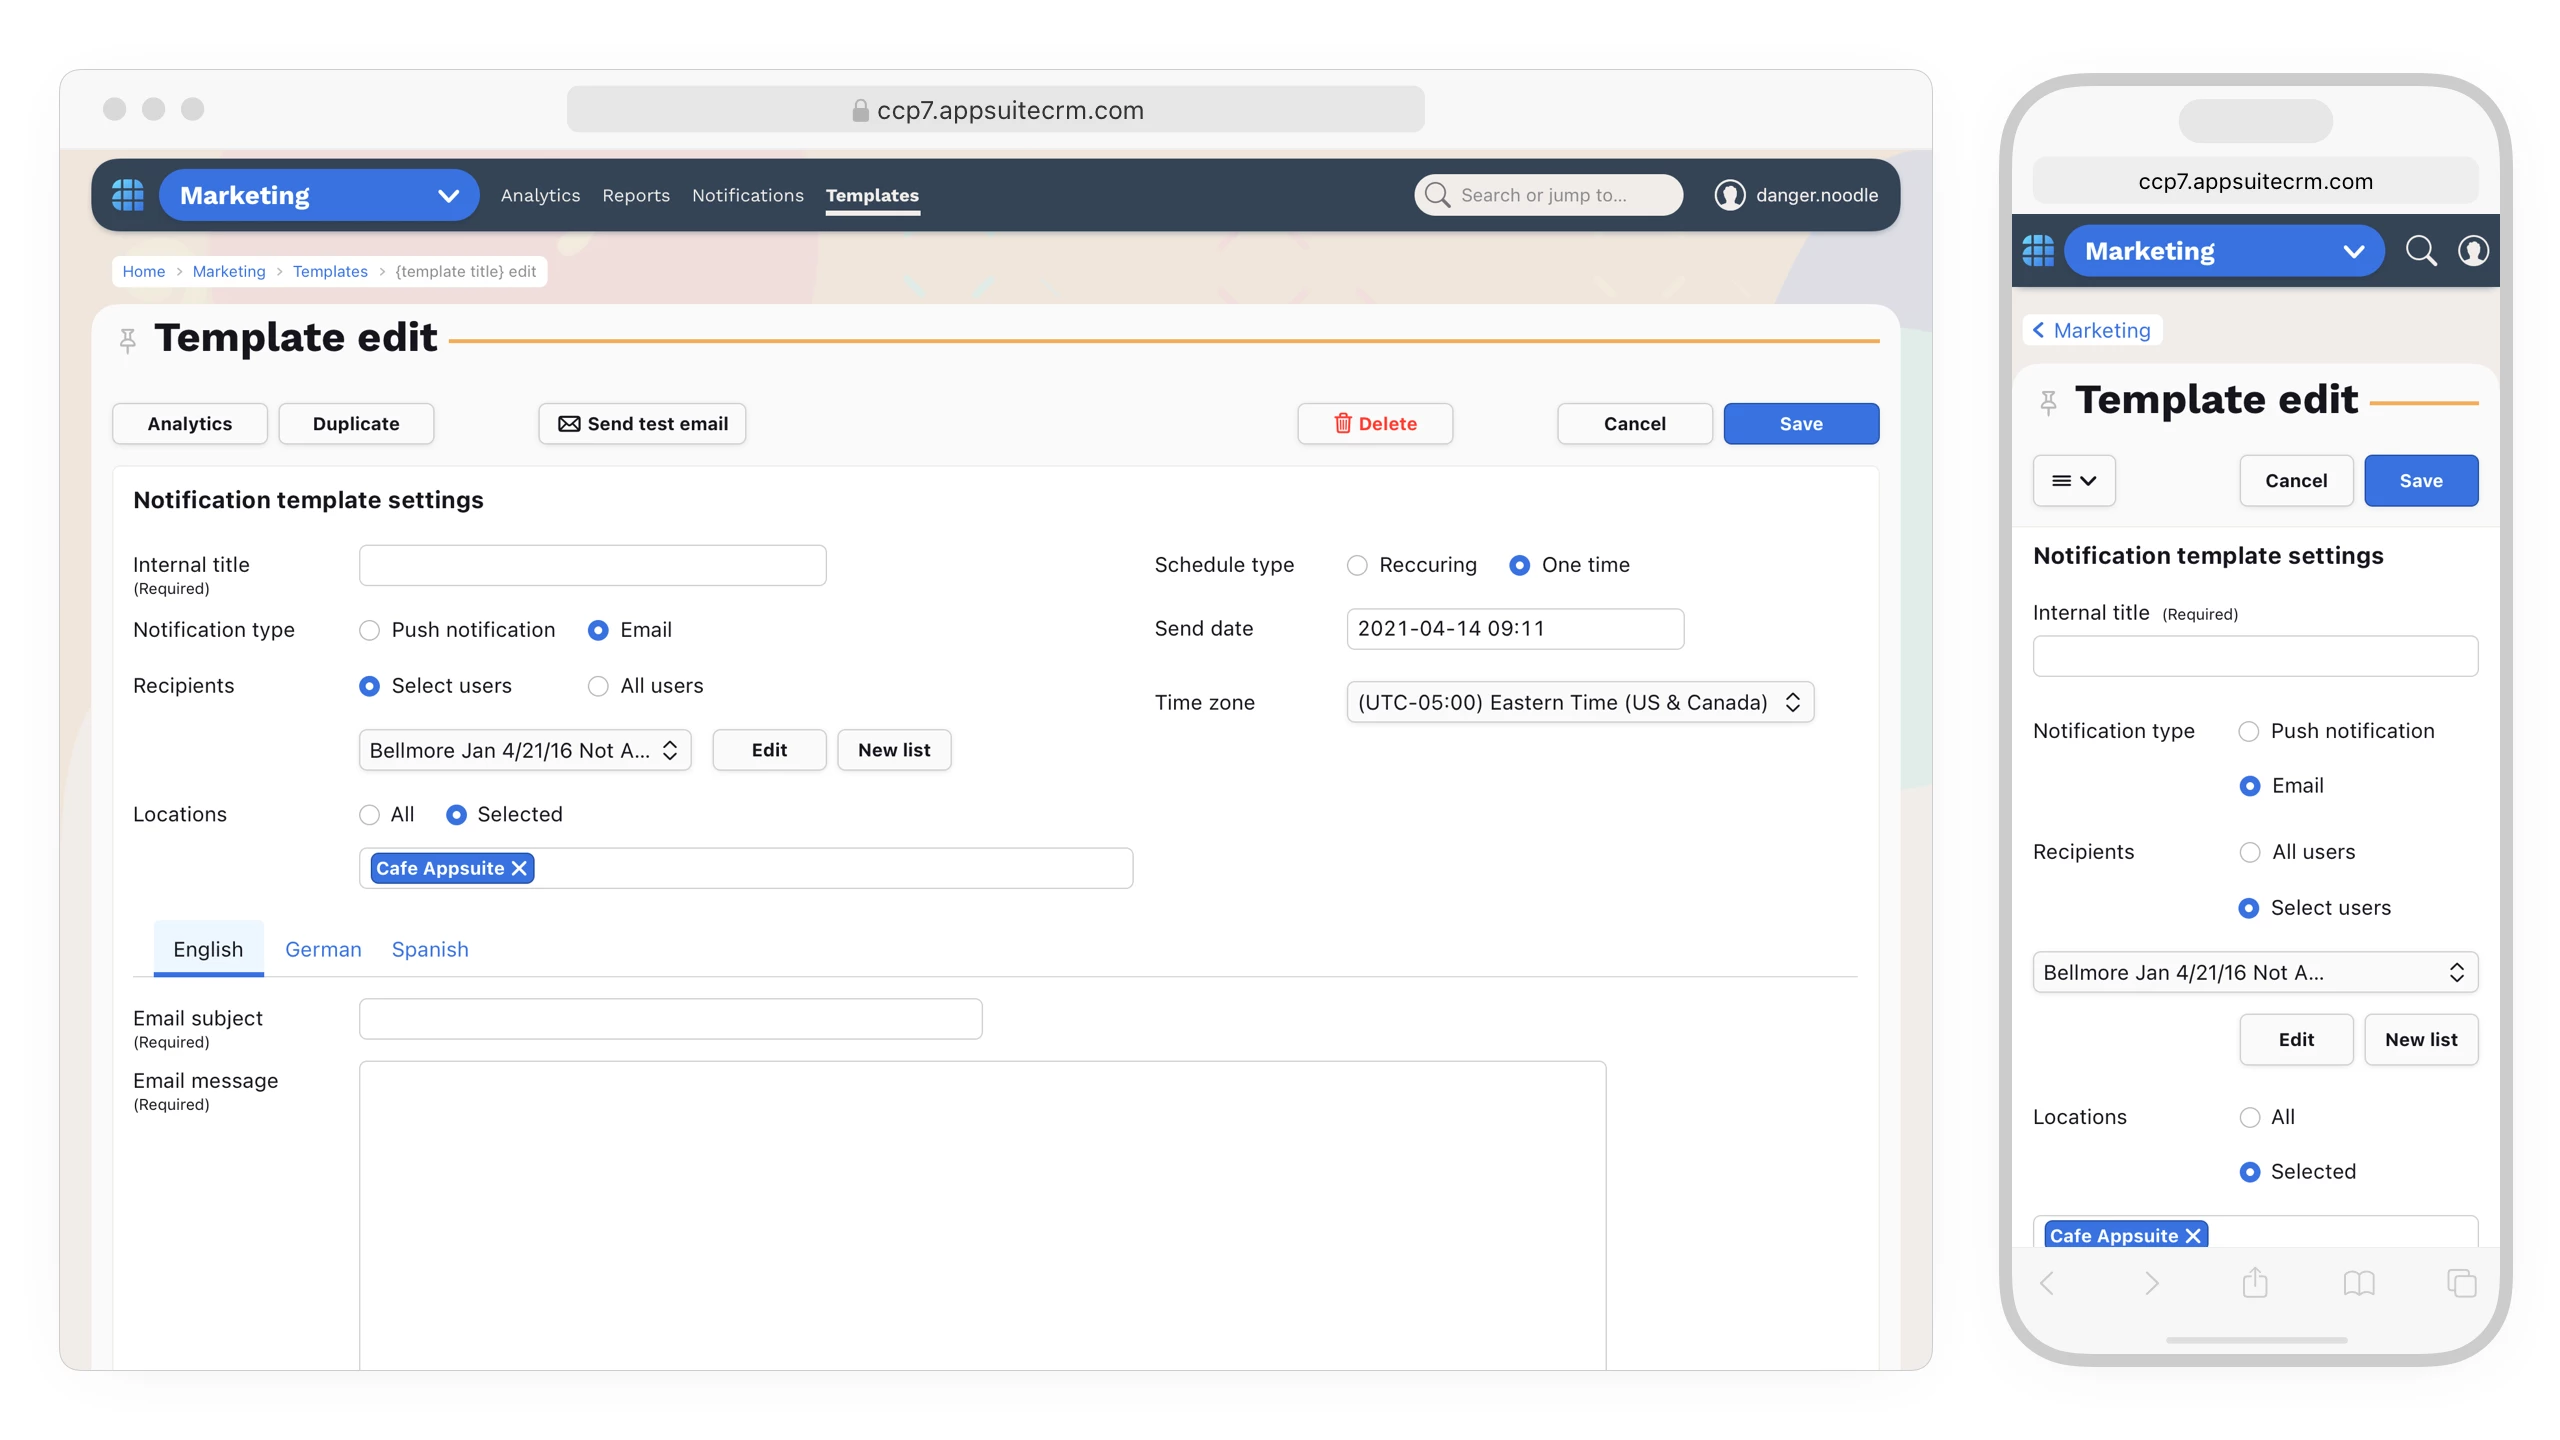Open Reports in the top navigation
Image resolution: width=2560 pixels, height=1440 pixels.
tap(635, 195)
